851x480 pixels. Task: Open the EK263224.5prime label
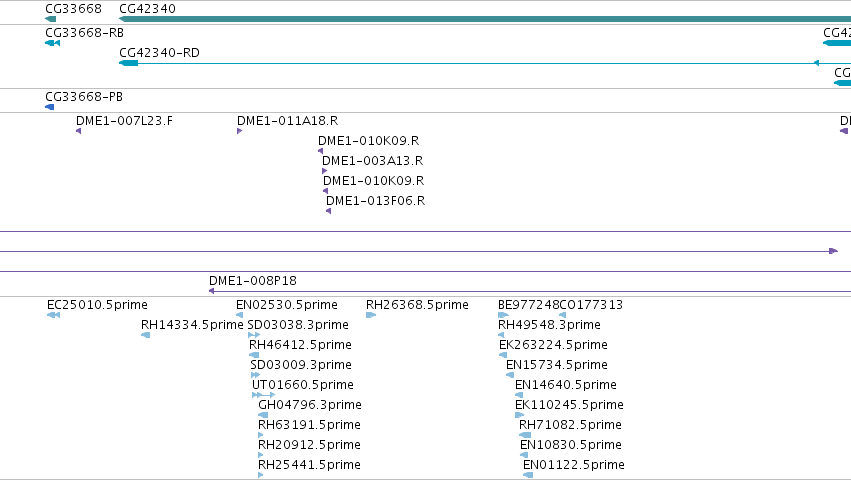[553, 345]
